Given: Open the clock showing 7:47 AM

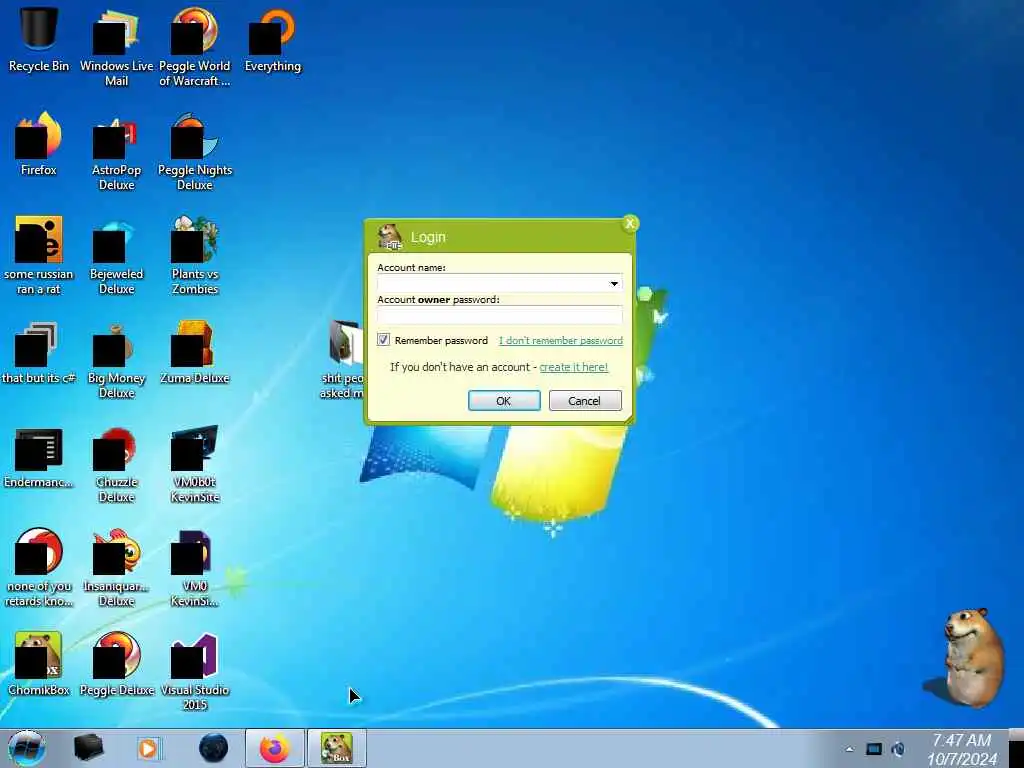Looking at the screenshot, I should 962,749.
